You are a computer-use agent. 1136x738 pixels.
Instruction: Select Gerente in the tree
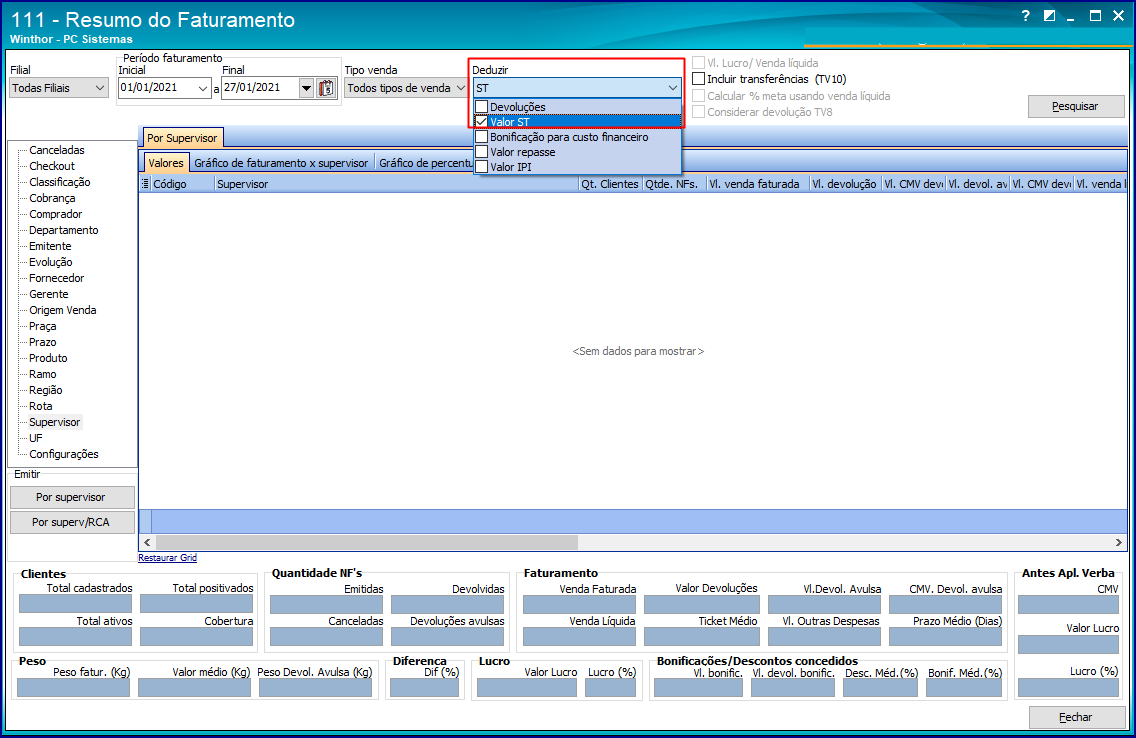(x=49, y=294)
